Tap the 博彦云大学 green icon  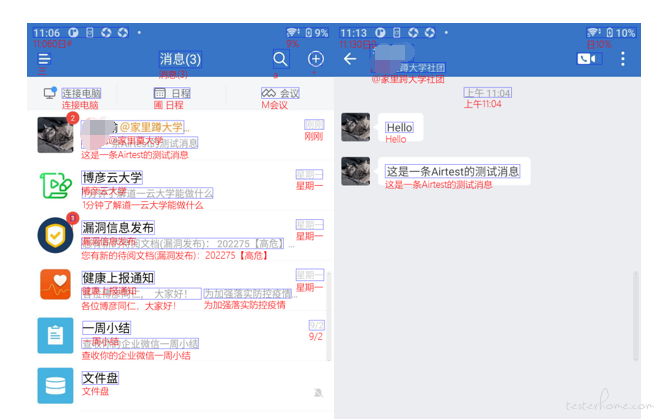click(55, 185)
